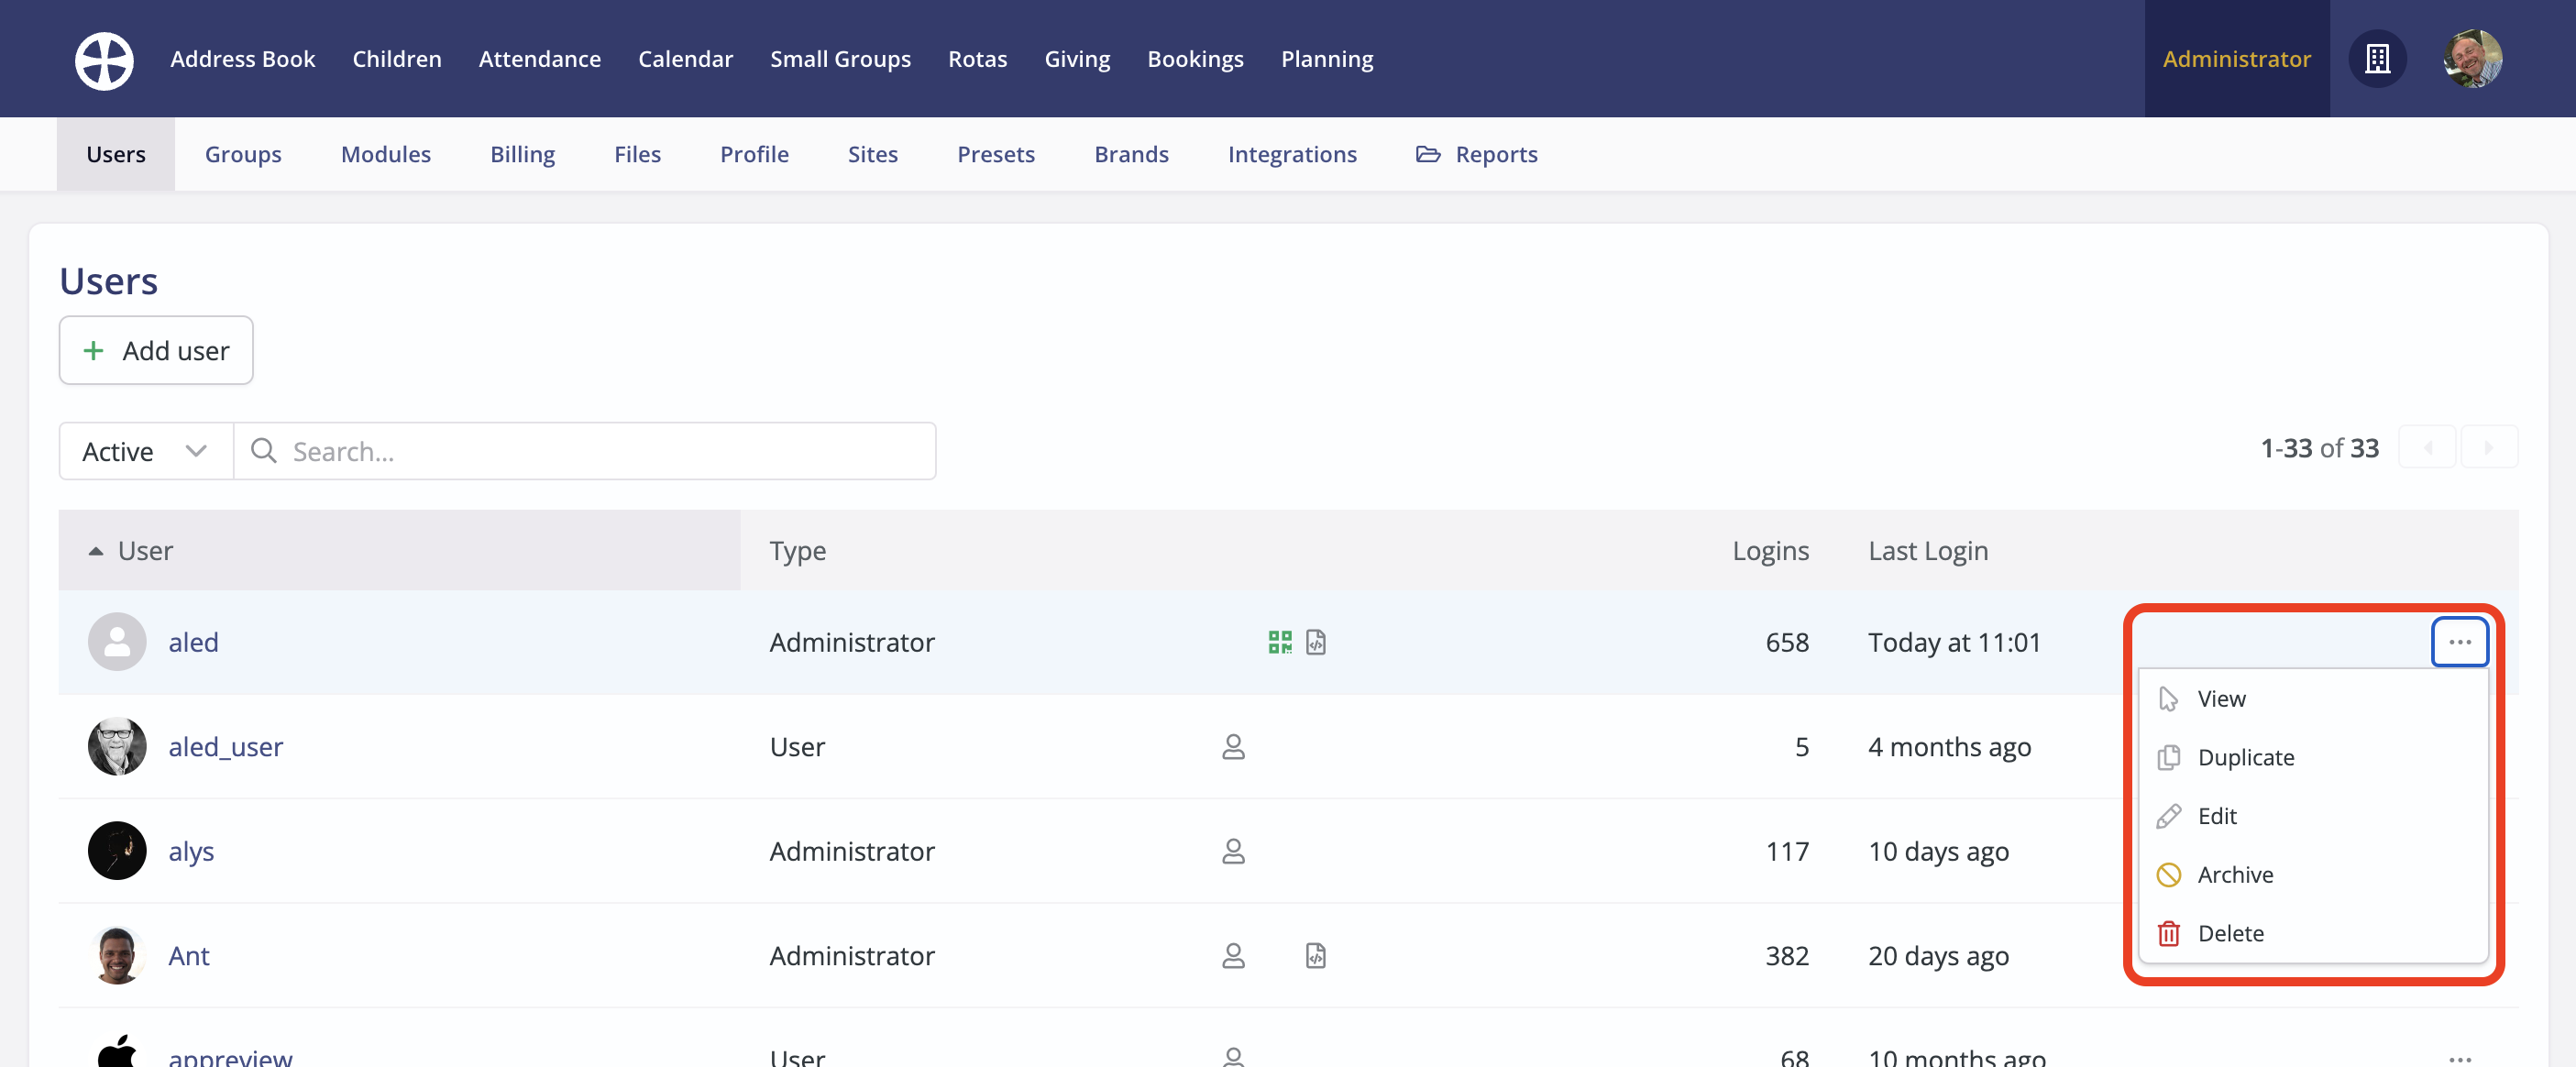Click the sort caret on the User column header
The image size is (2576, 1067).
coord(95,550)
